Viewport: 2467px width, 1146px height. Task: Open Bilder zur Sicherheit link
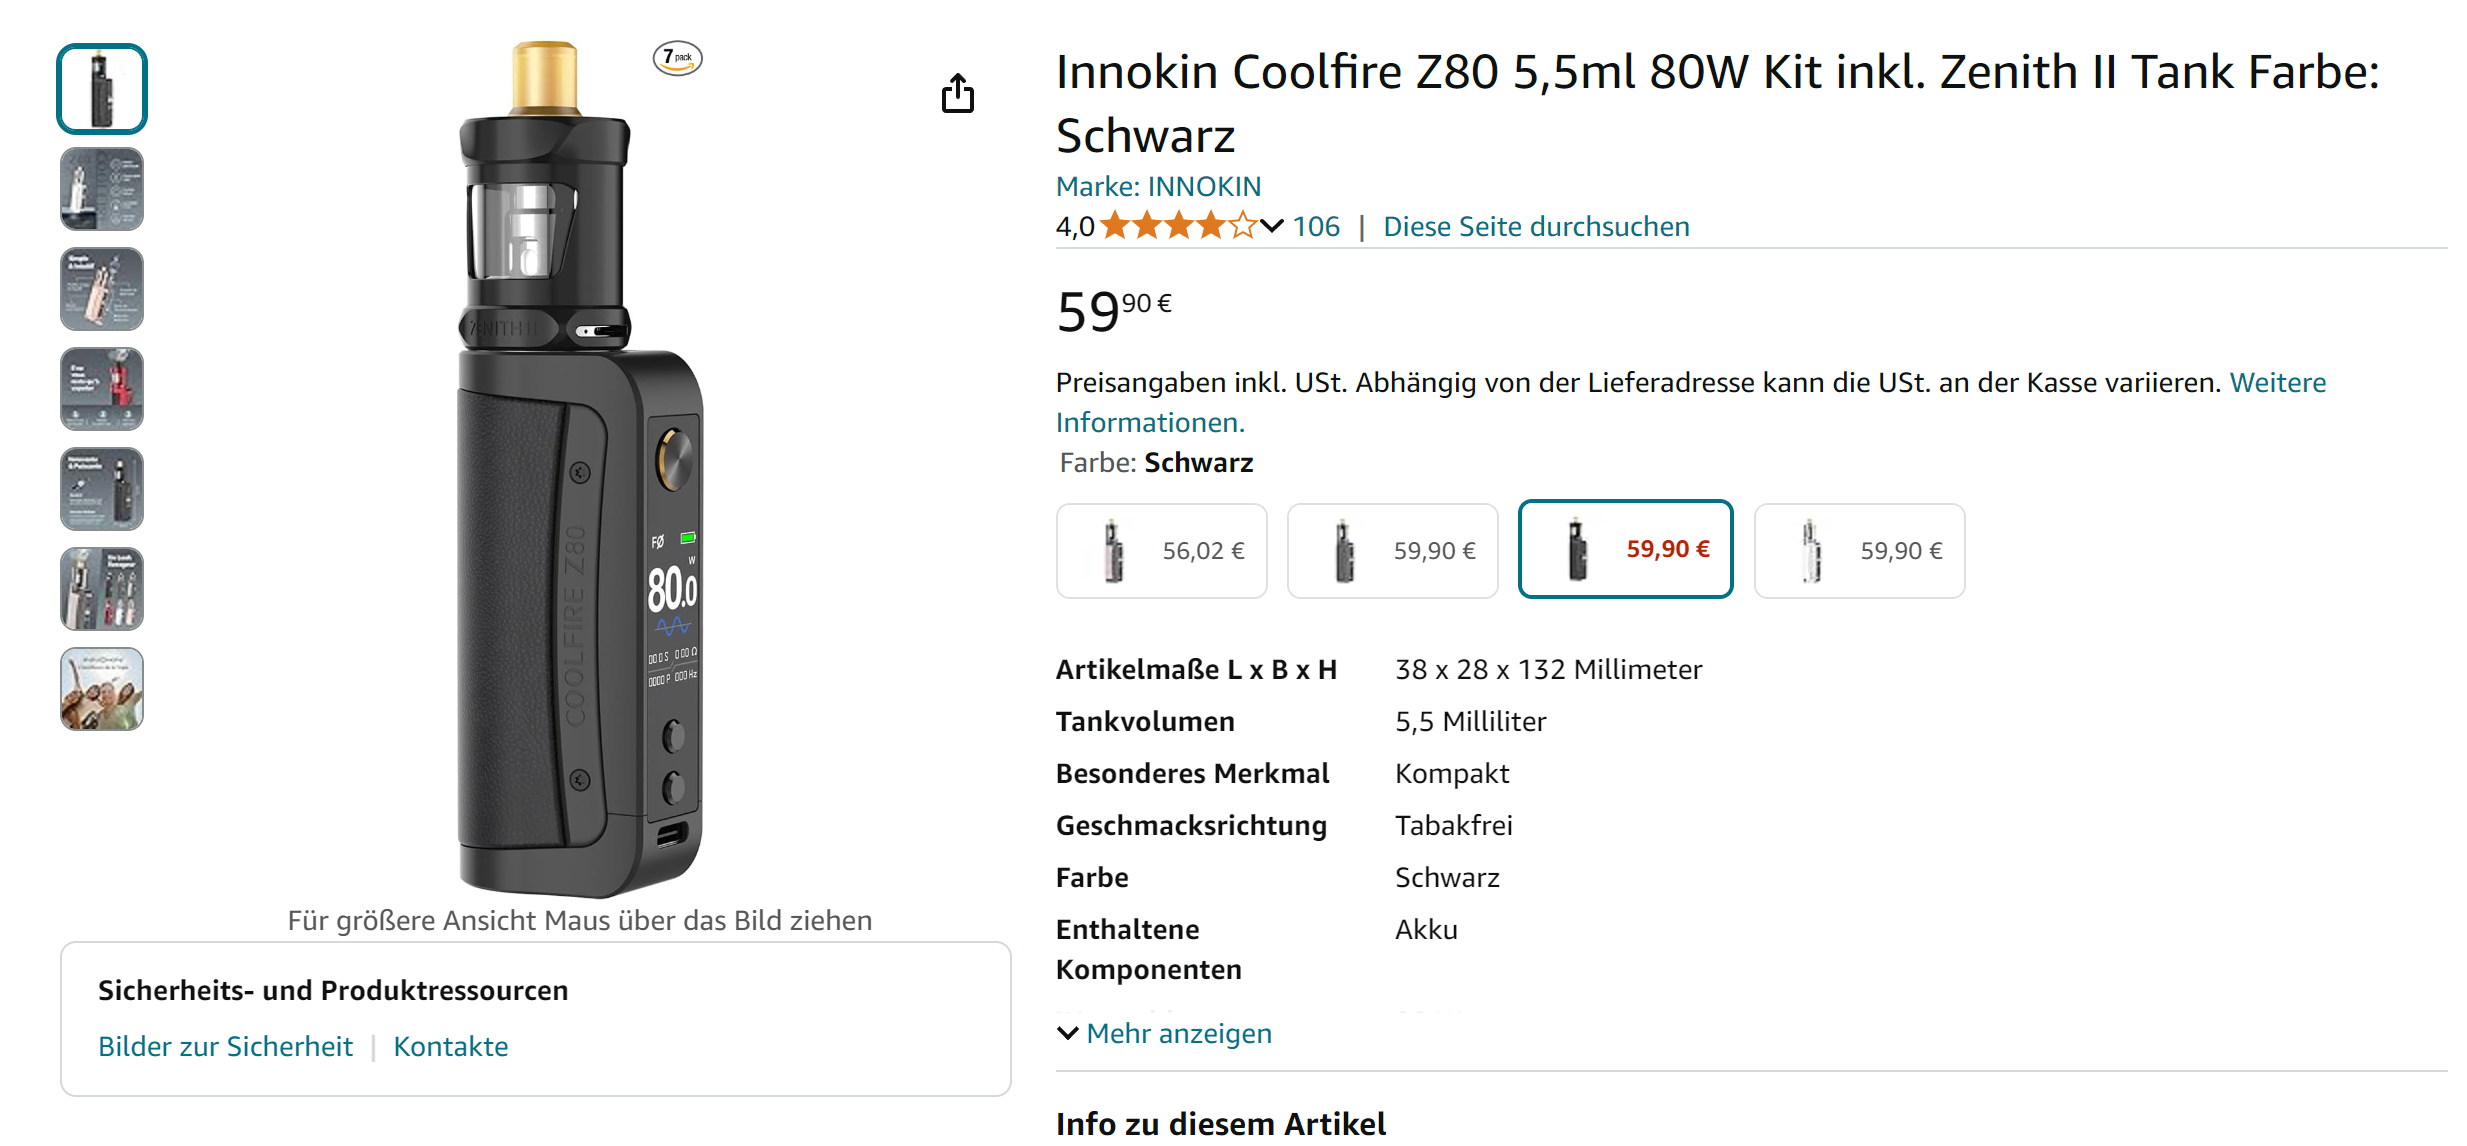point(225,1046)
